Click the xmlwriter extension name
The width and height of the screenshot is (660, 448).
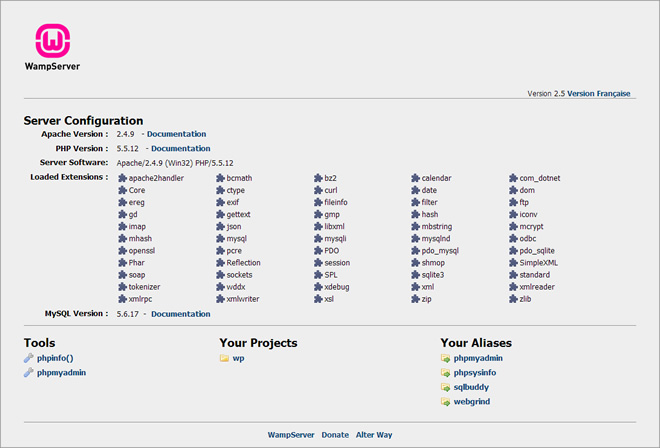coord(243,299)
